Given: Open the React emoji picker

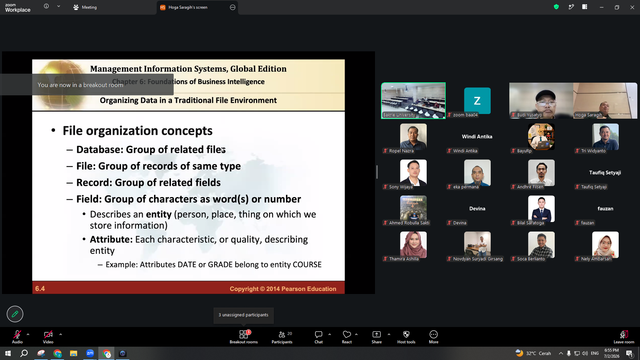Looking at the screenshot, I should (347, 337).
